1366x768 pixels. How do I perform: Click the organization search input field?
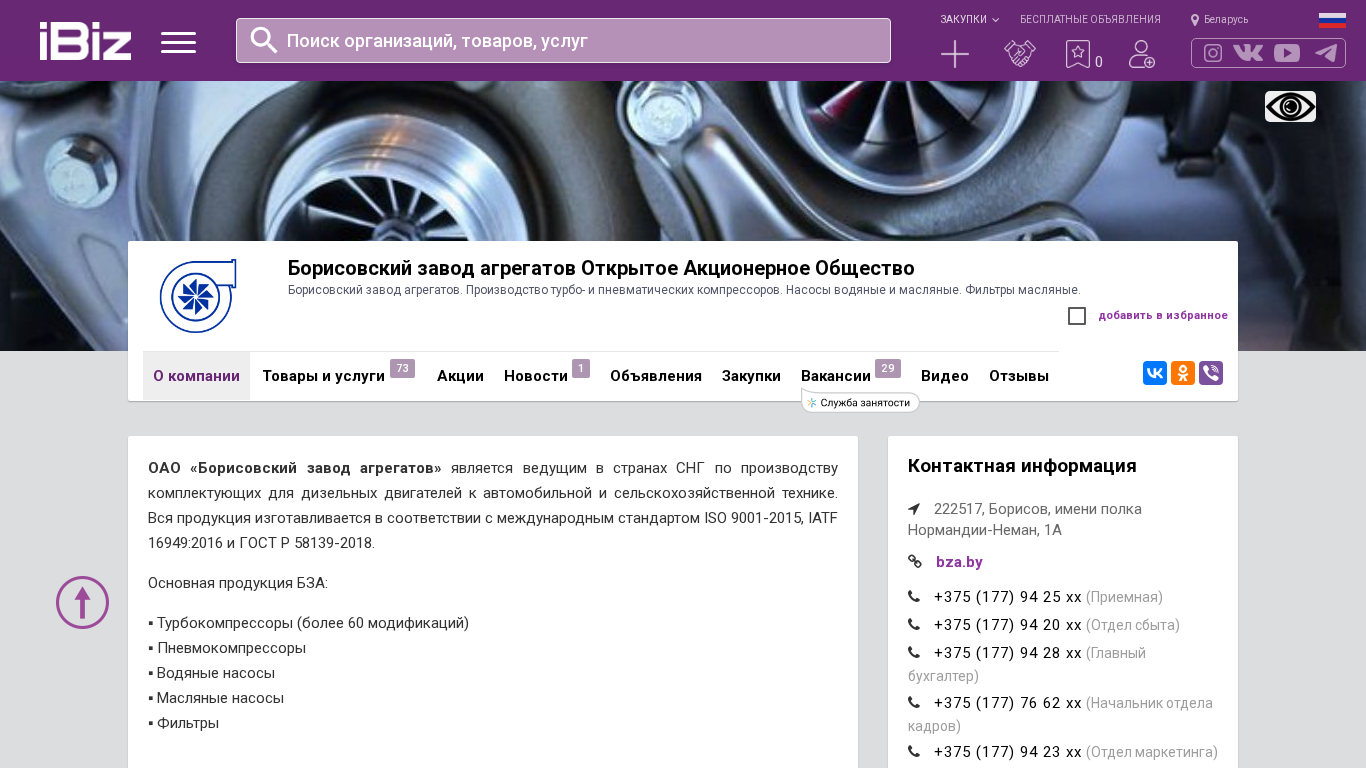[x=563, y=41]
